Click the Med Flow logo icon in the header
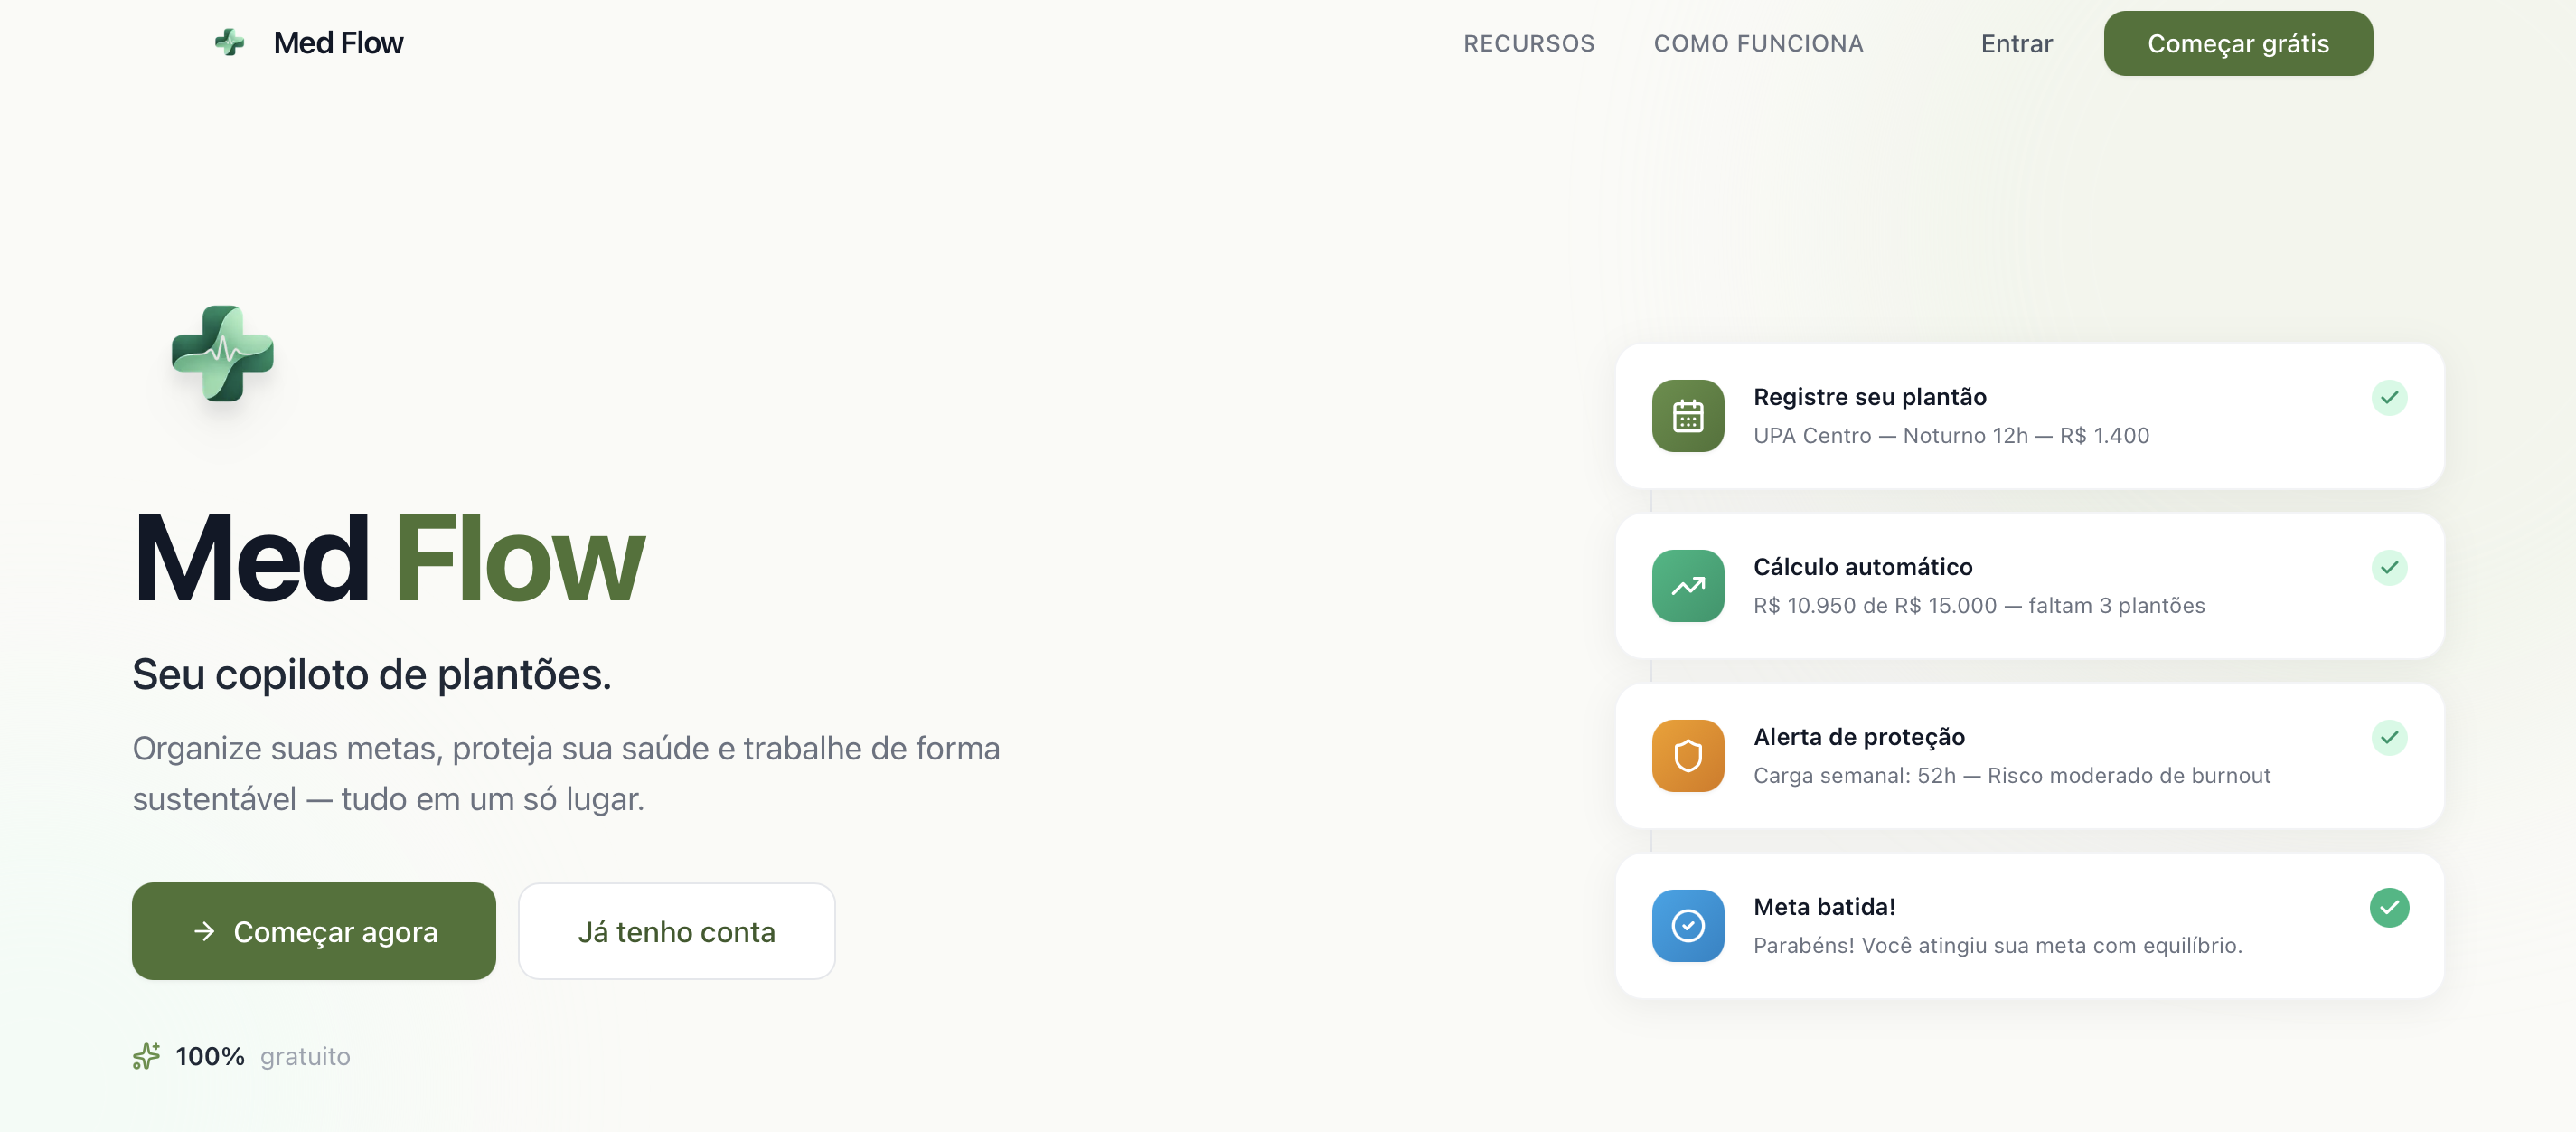The width and height of the screenshot is (2576, 1132). point(229,42)
